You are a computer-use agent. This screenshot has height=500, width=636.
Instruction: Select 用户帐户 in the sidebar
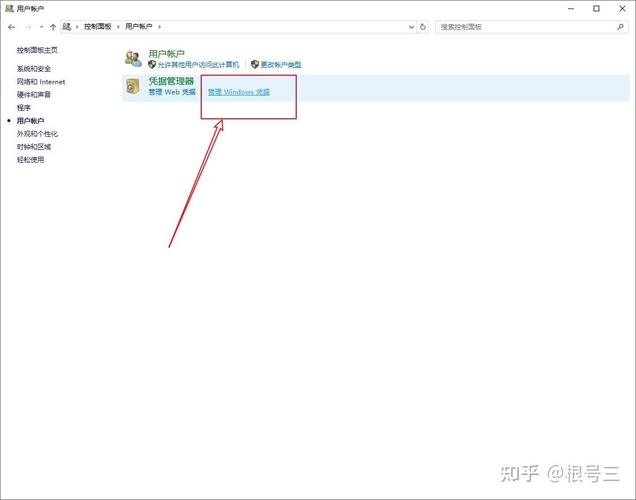30,121
